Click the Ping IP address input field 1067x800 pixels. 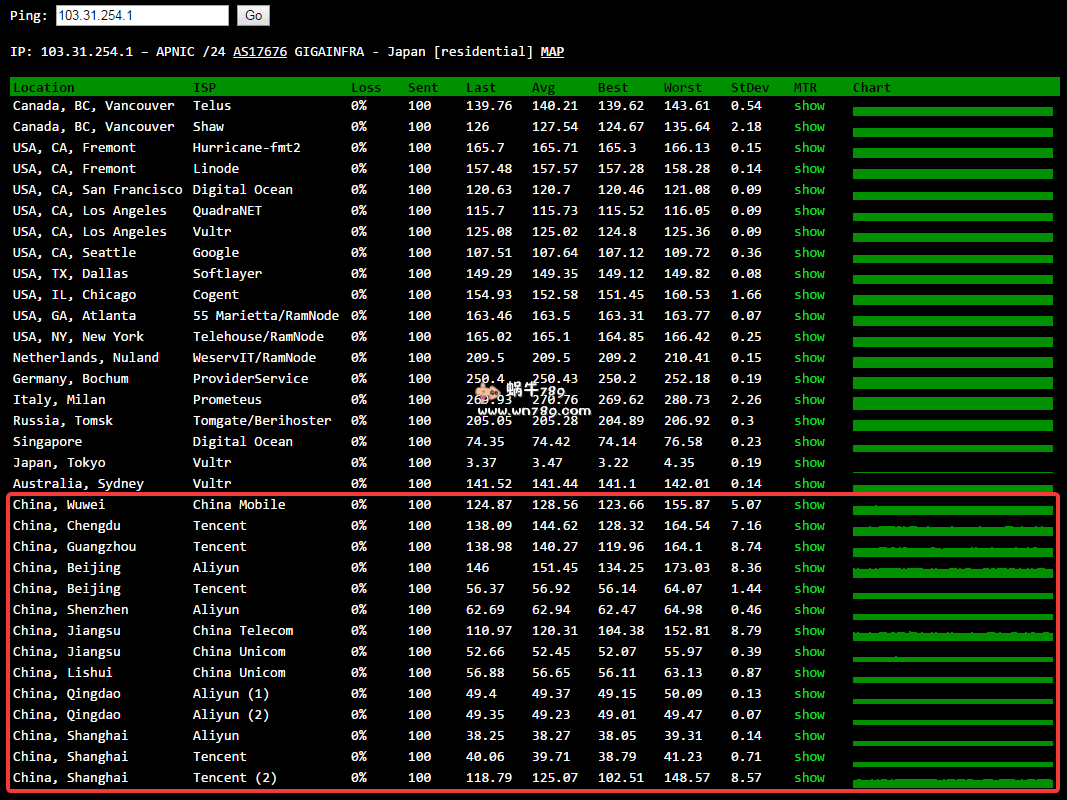pos(142,15)
